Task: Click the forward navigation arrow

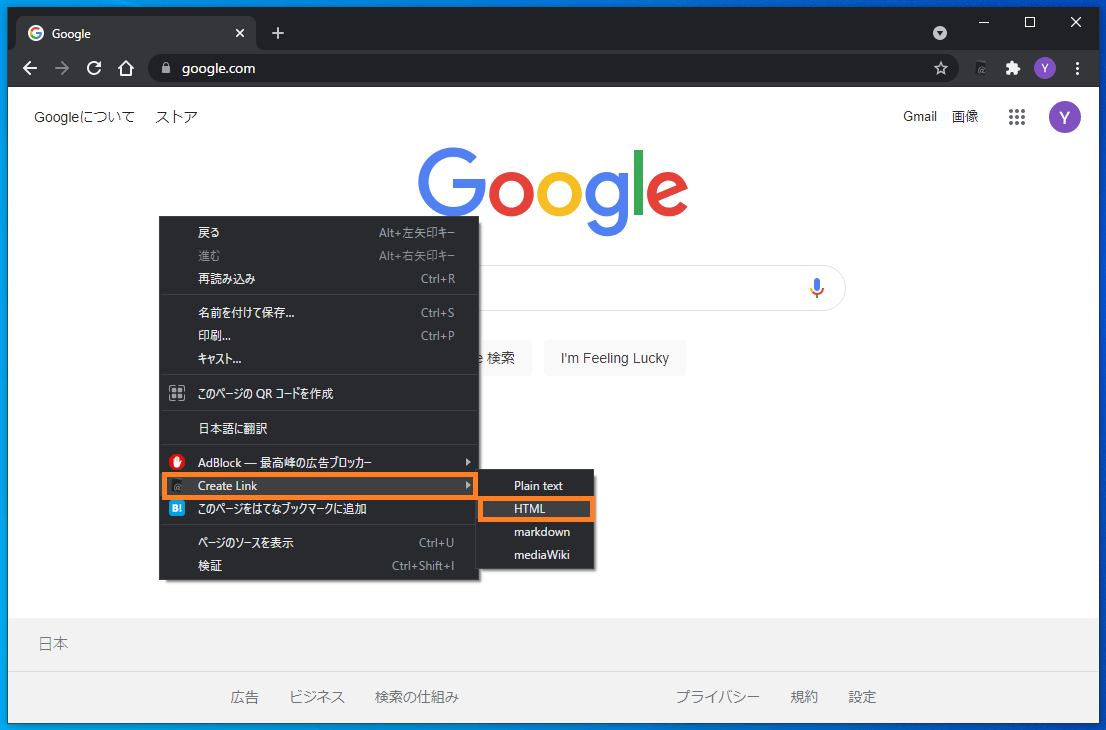Action: tap(62, 68)
